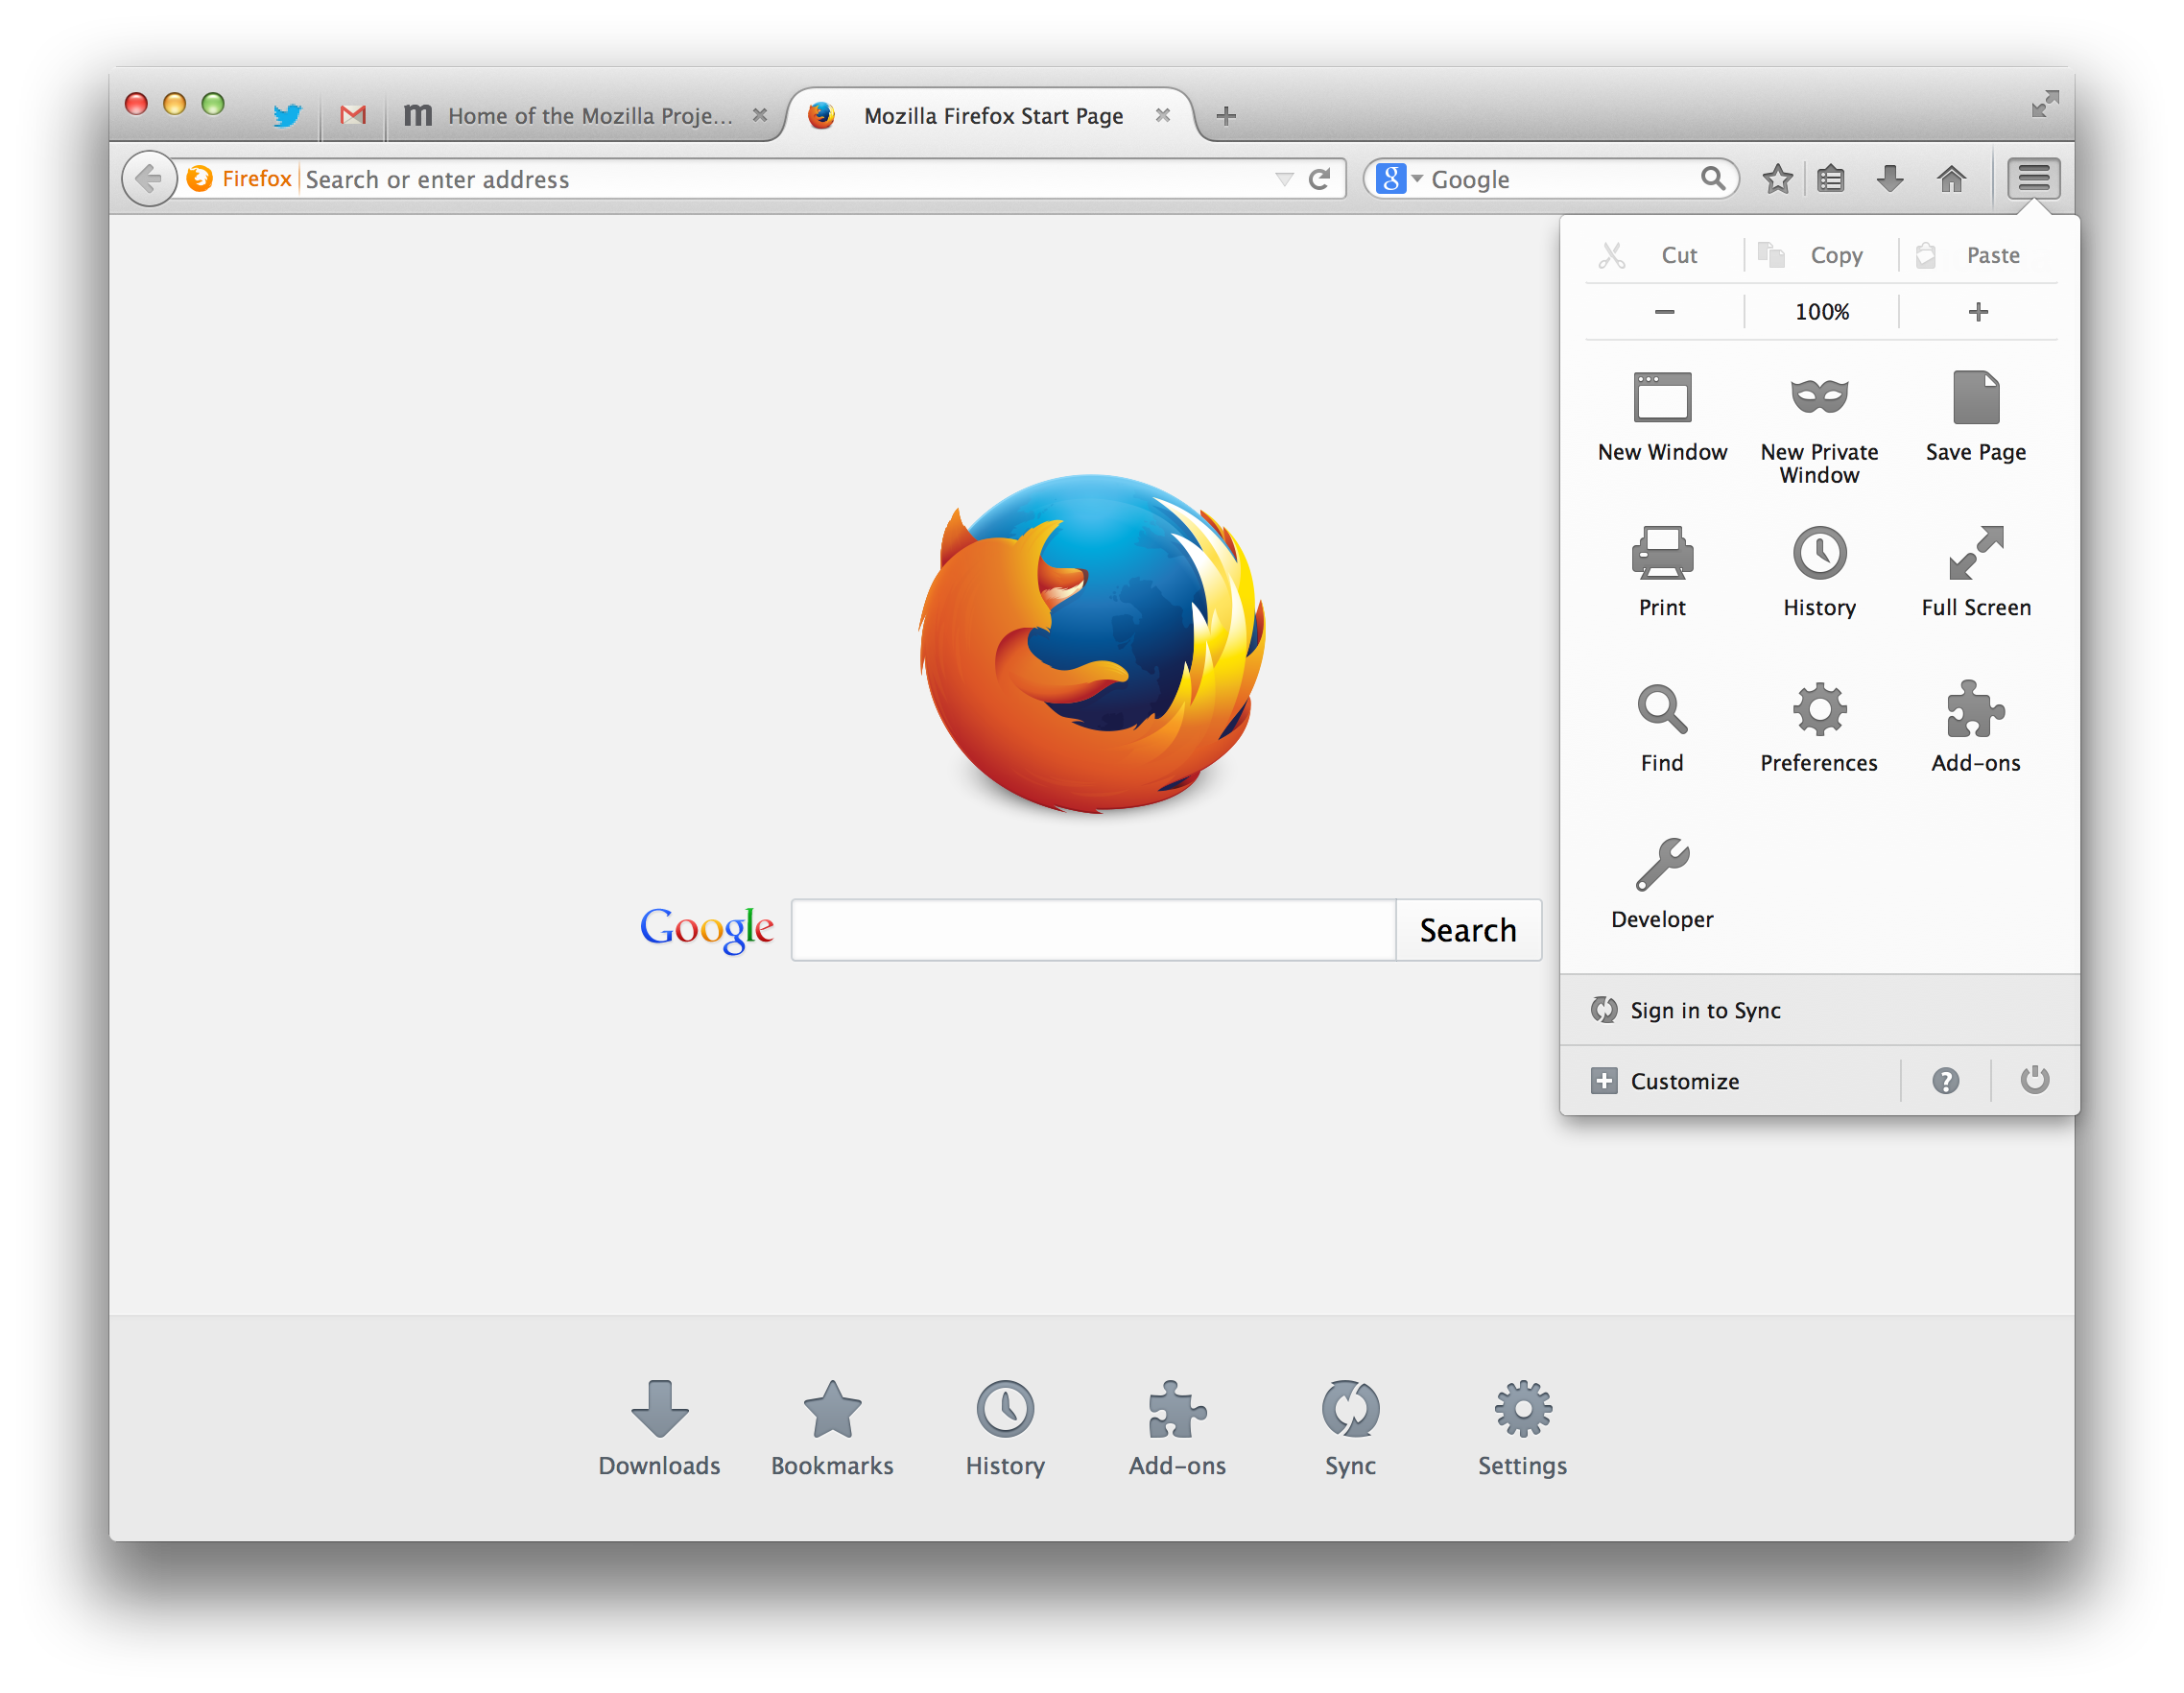Viewport: 2184px width, 1693px height.
Task: Open Preferences settings
Action: point(1818,725)
